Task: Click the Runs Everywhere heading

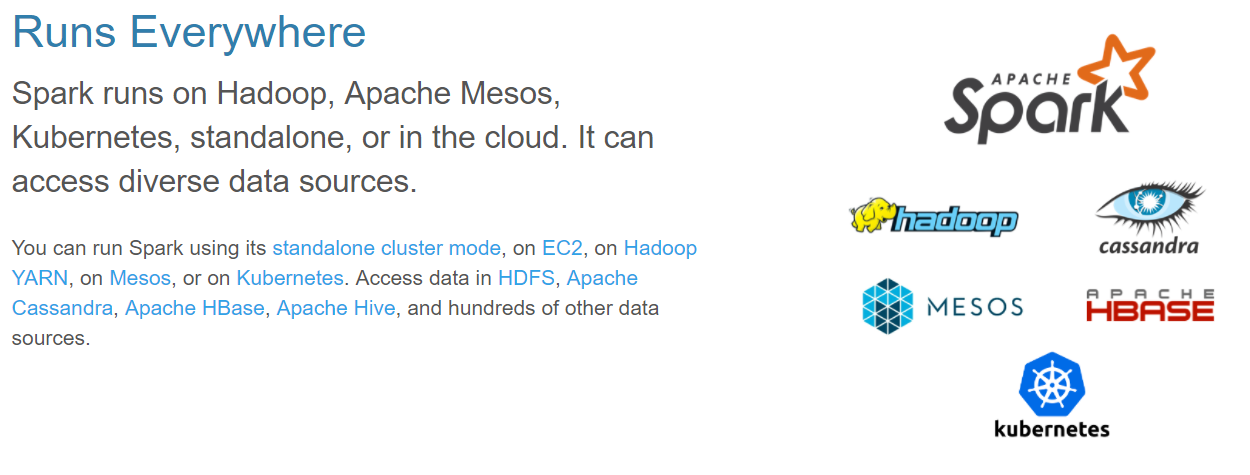Action: pos(189,33)
